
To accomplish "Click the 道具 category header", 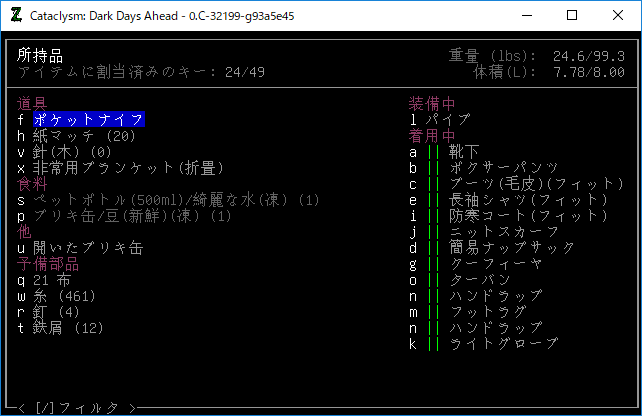I will pyautogui.click(x=32, y=104).
